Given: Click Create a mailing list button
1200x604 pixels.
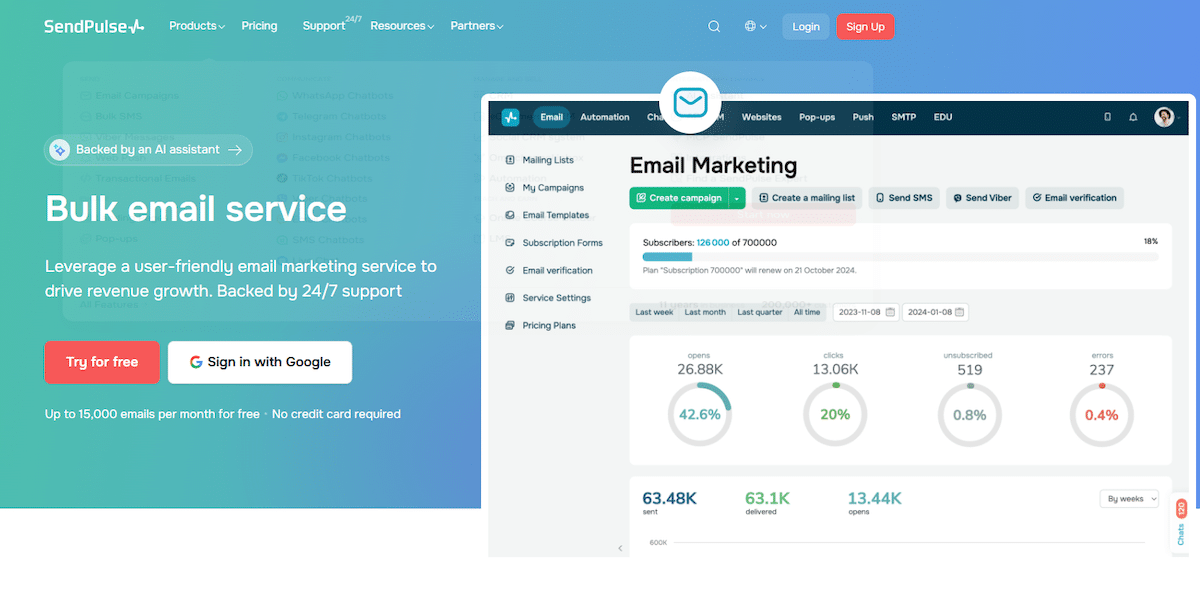Looking at the screenshot, I should click(x=807, y=198).
